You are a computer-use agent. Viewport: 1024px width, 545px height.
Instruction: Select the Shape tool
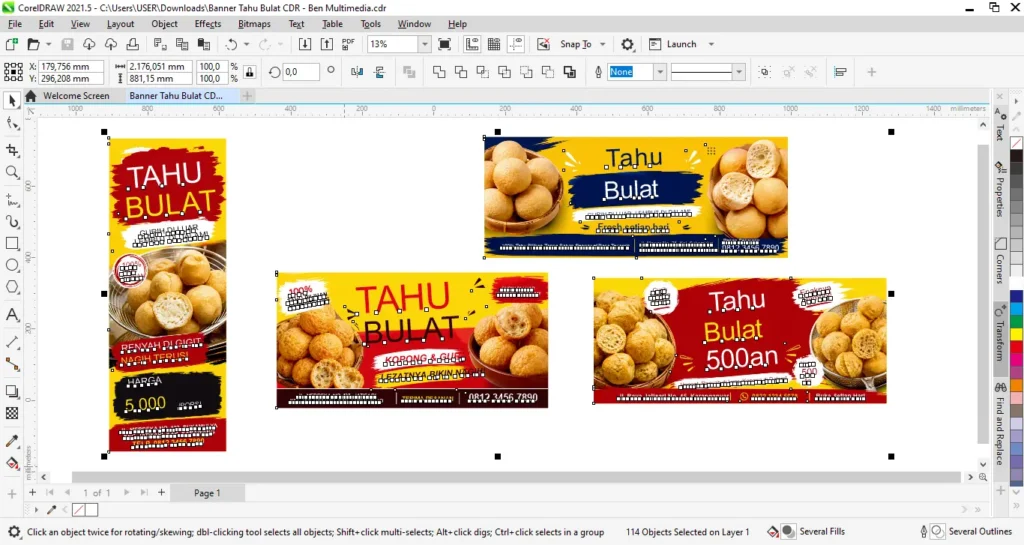point(12,123)
